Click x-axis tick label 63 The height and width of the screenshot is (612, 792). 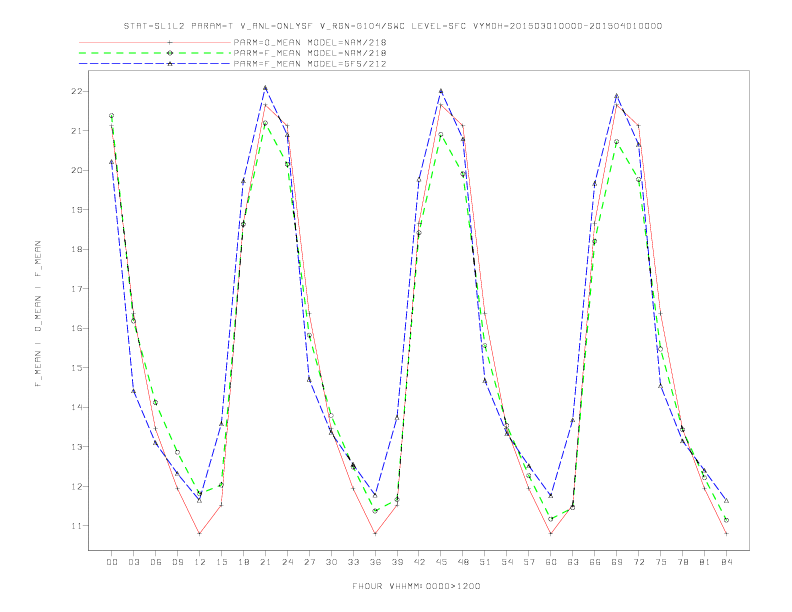tap(573, 562)
